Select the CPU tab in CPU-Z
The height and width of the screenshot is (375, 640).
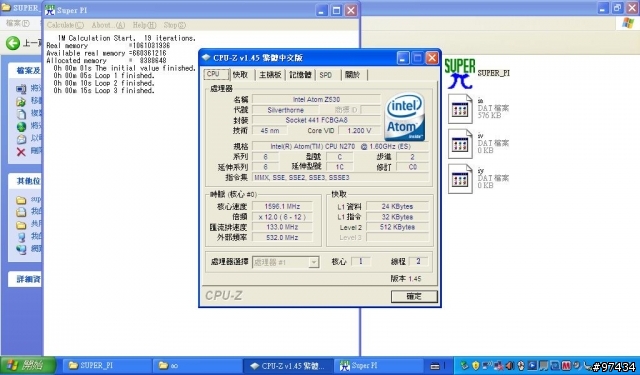pyautogui.click(x=216, y=74)
